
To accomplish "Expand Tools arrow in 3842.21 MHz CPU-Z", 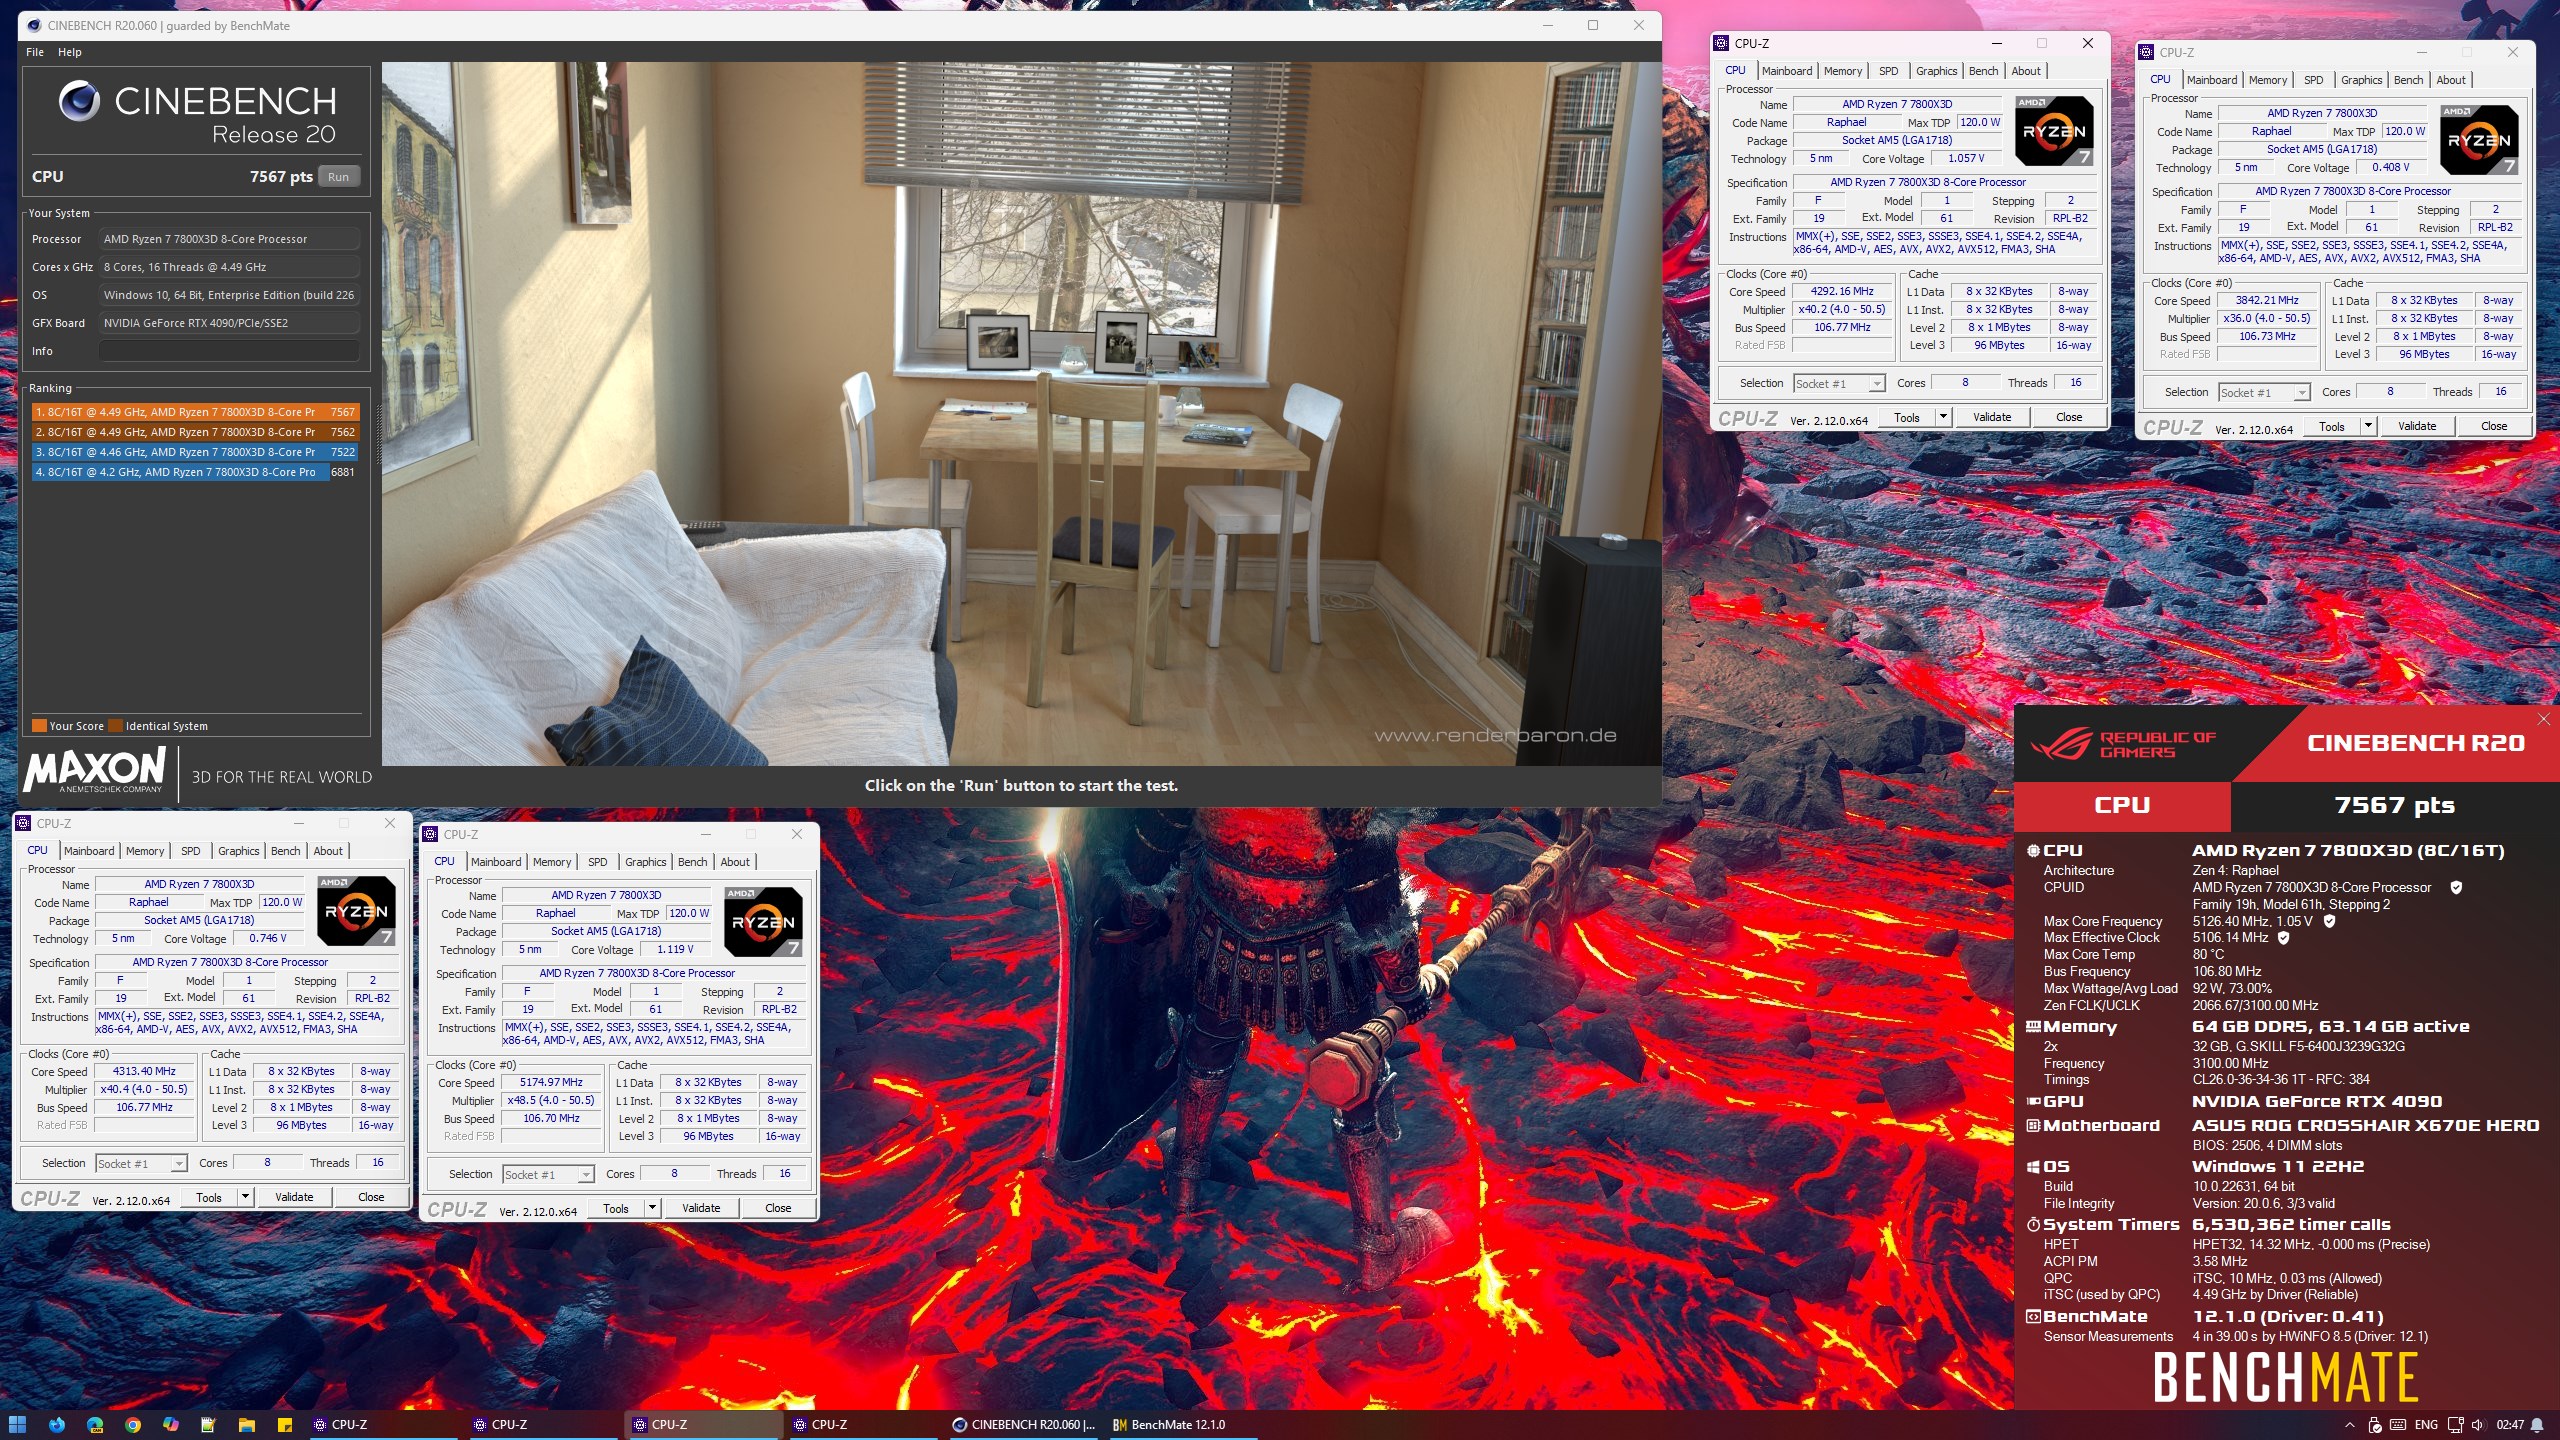I will coord(2368,426).
